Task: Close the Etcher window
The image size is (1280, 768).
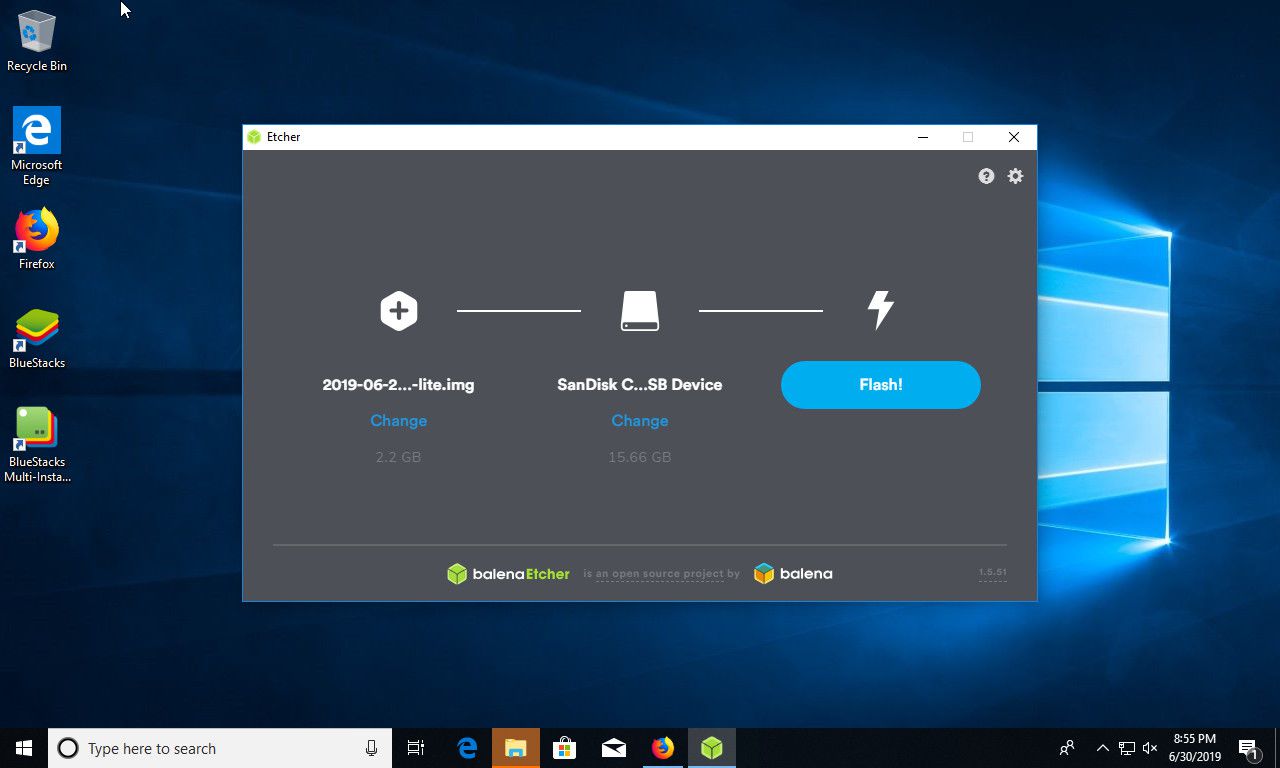Action: (1014, 137)
